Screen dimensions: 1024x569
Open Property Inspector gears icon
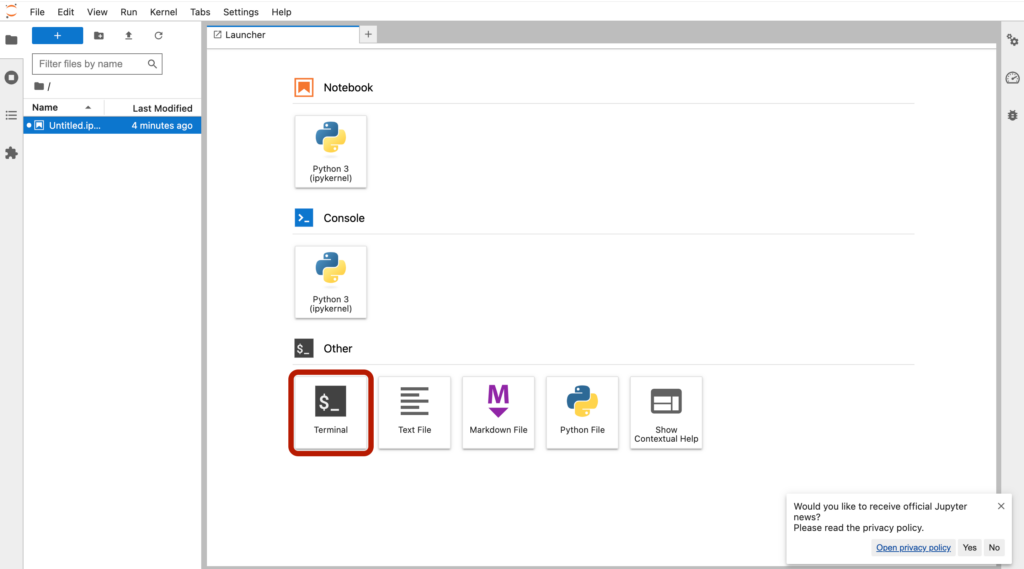(1012, 40)
